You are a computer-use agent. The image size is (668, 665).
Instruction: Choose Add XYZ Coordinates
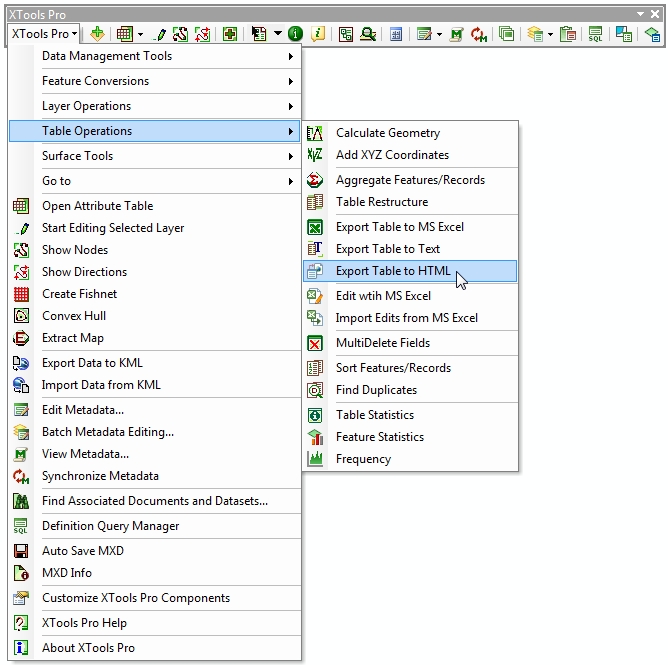410,155
